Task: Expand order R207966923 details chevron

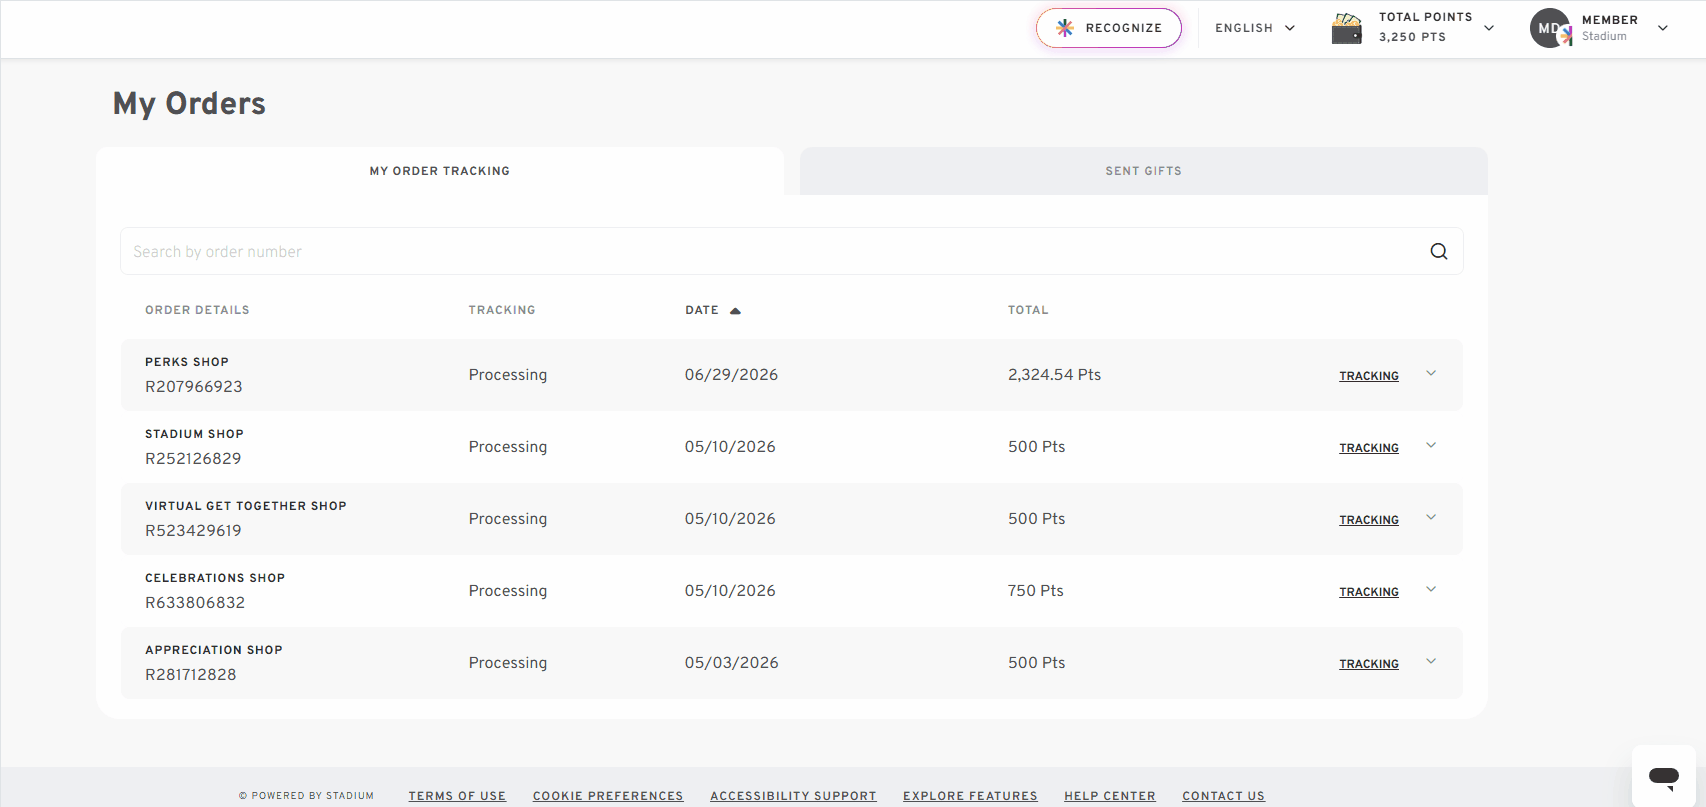Action: tap(1431, 374)
